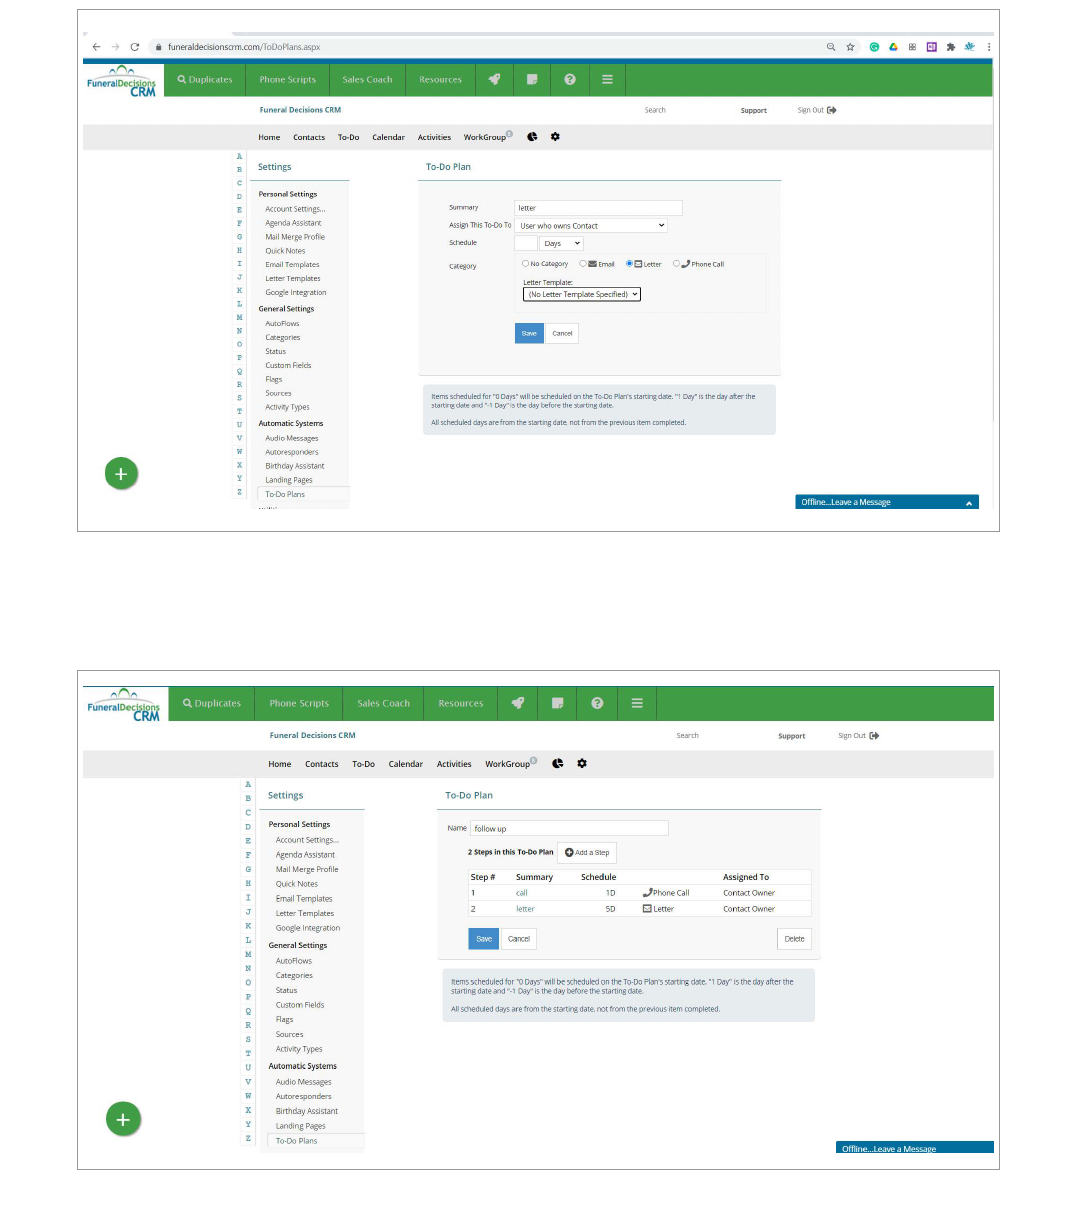This screenshot has width=1075, height=1230.
Task: Choose the Email category radio option
Action: 583,264
